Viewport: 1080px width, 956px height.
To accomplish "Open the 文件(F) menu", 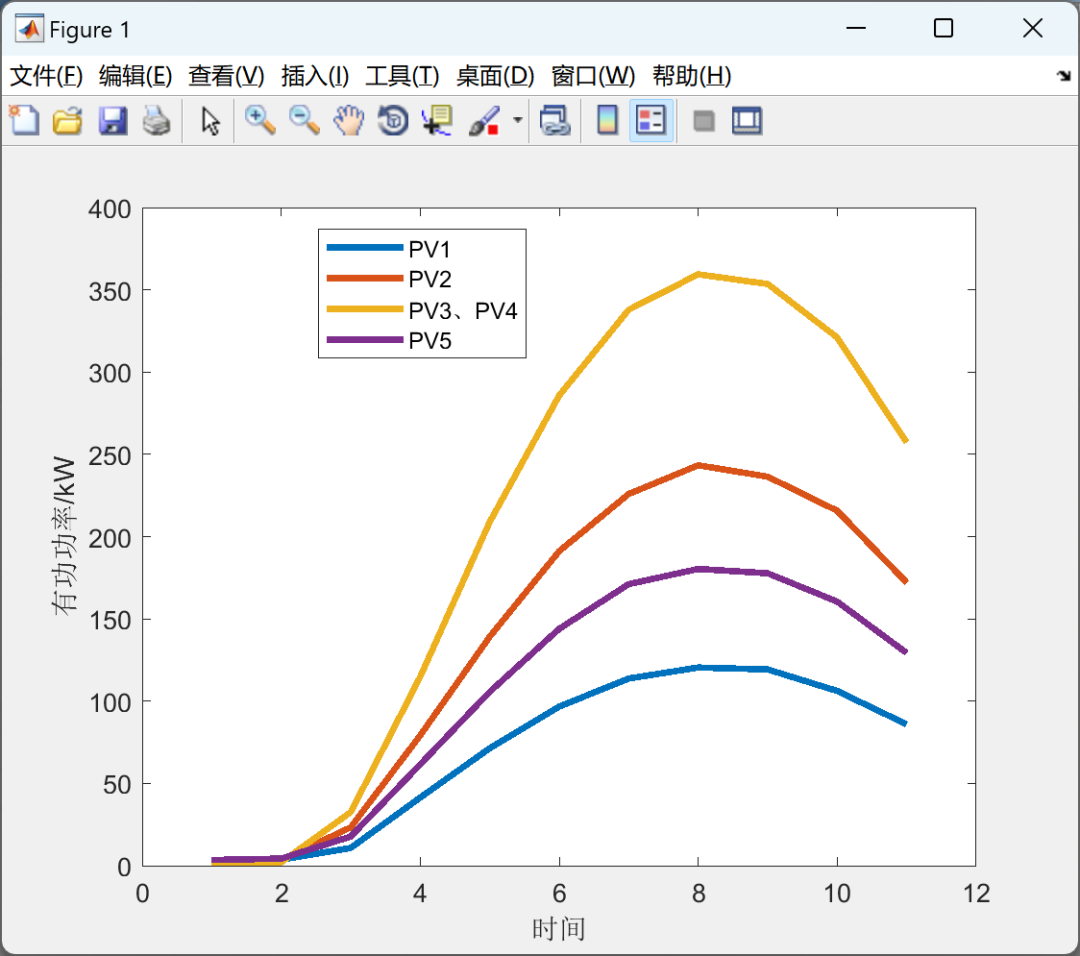I will click(46, 76).
